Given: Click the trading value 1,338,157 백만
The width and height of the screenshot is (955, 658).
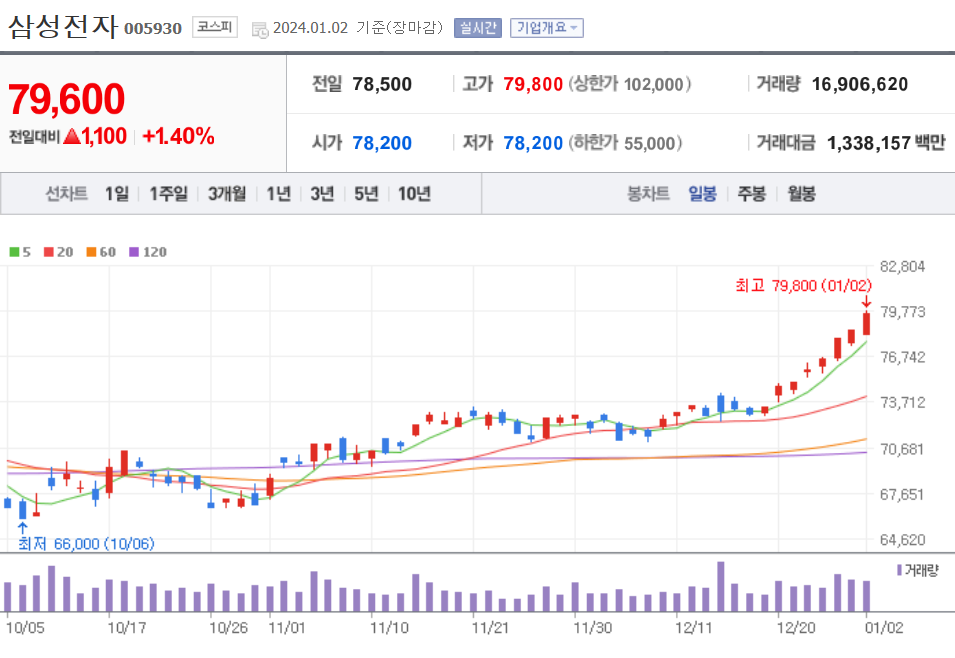Looking at the screenshot, I should 886,143.
